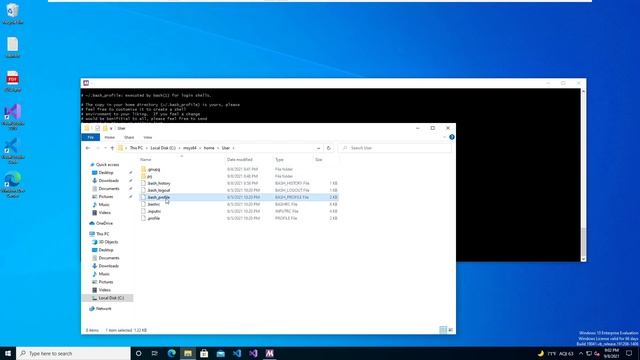Viewport: 640px width, 360px height.
Task: Expand the breadcrumb arrow after msys64
Action: tap(200, 148)
